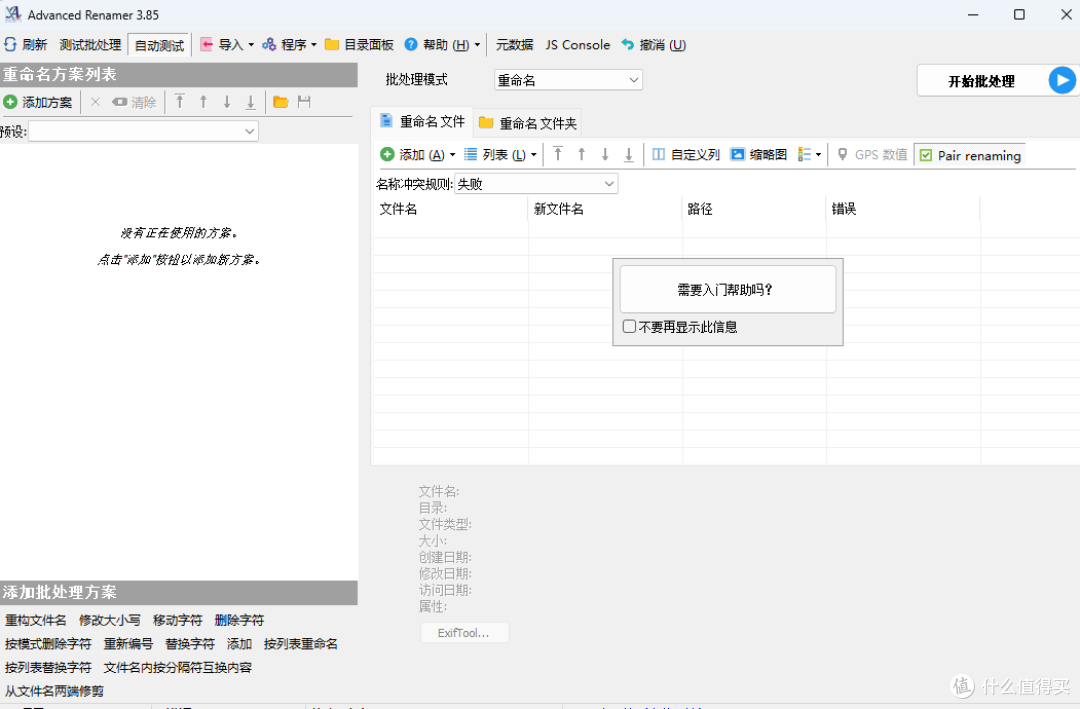Click 需要入门帮助吗? button
Screen dimensions: 1080x709
728,289
